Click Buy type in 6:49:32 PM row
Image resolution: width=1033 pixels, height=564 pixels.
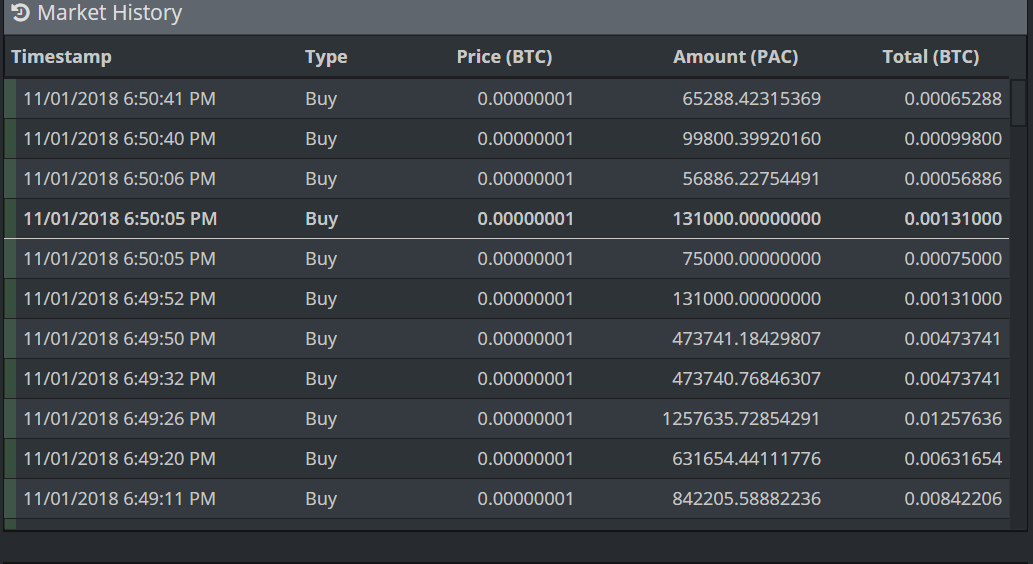pos(321,379)
